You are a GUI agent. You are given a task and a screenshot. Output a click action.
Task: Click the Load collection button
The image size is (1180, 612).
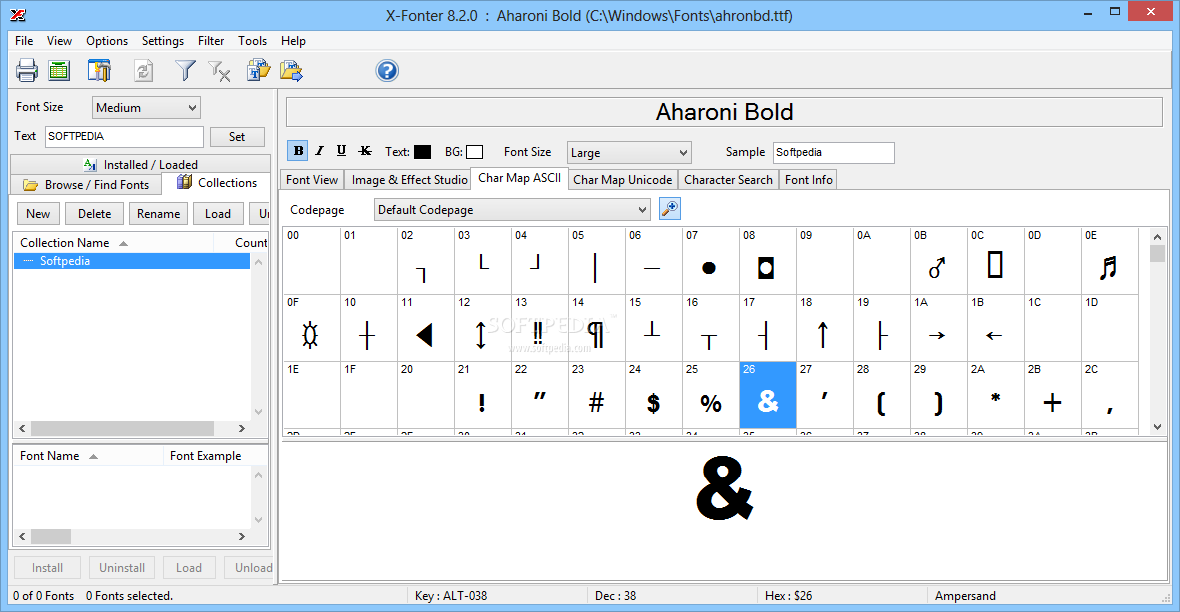click(x=217, y=214)
